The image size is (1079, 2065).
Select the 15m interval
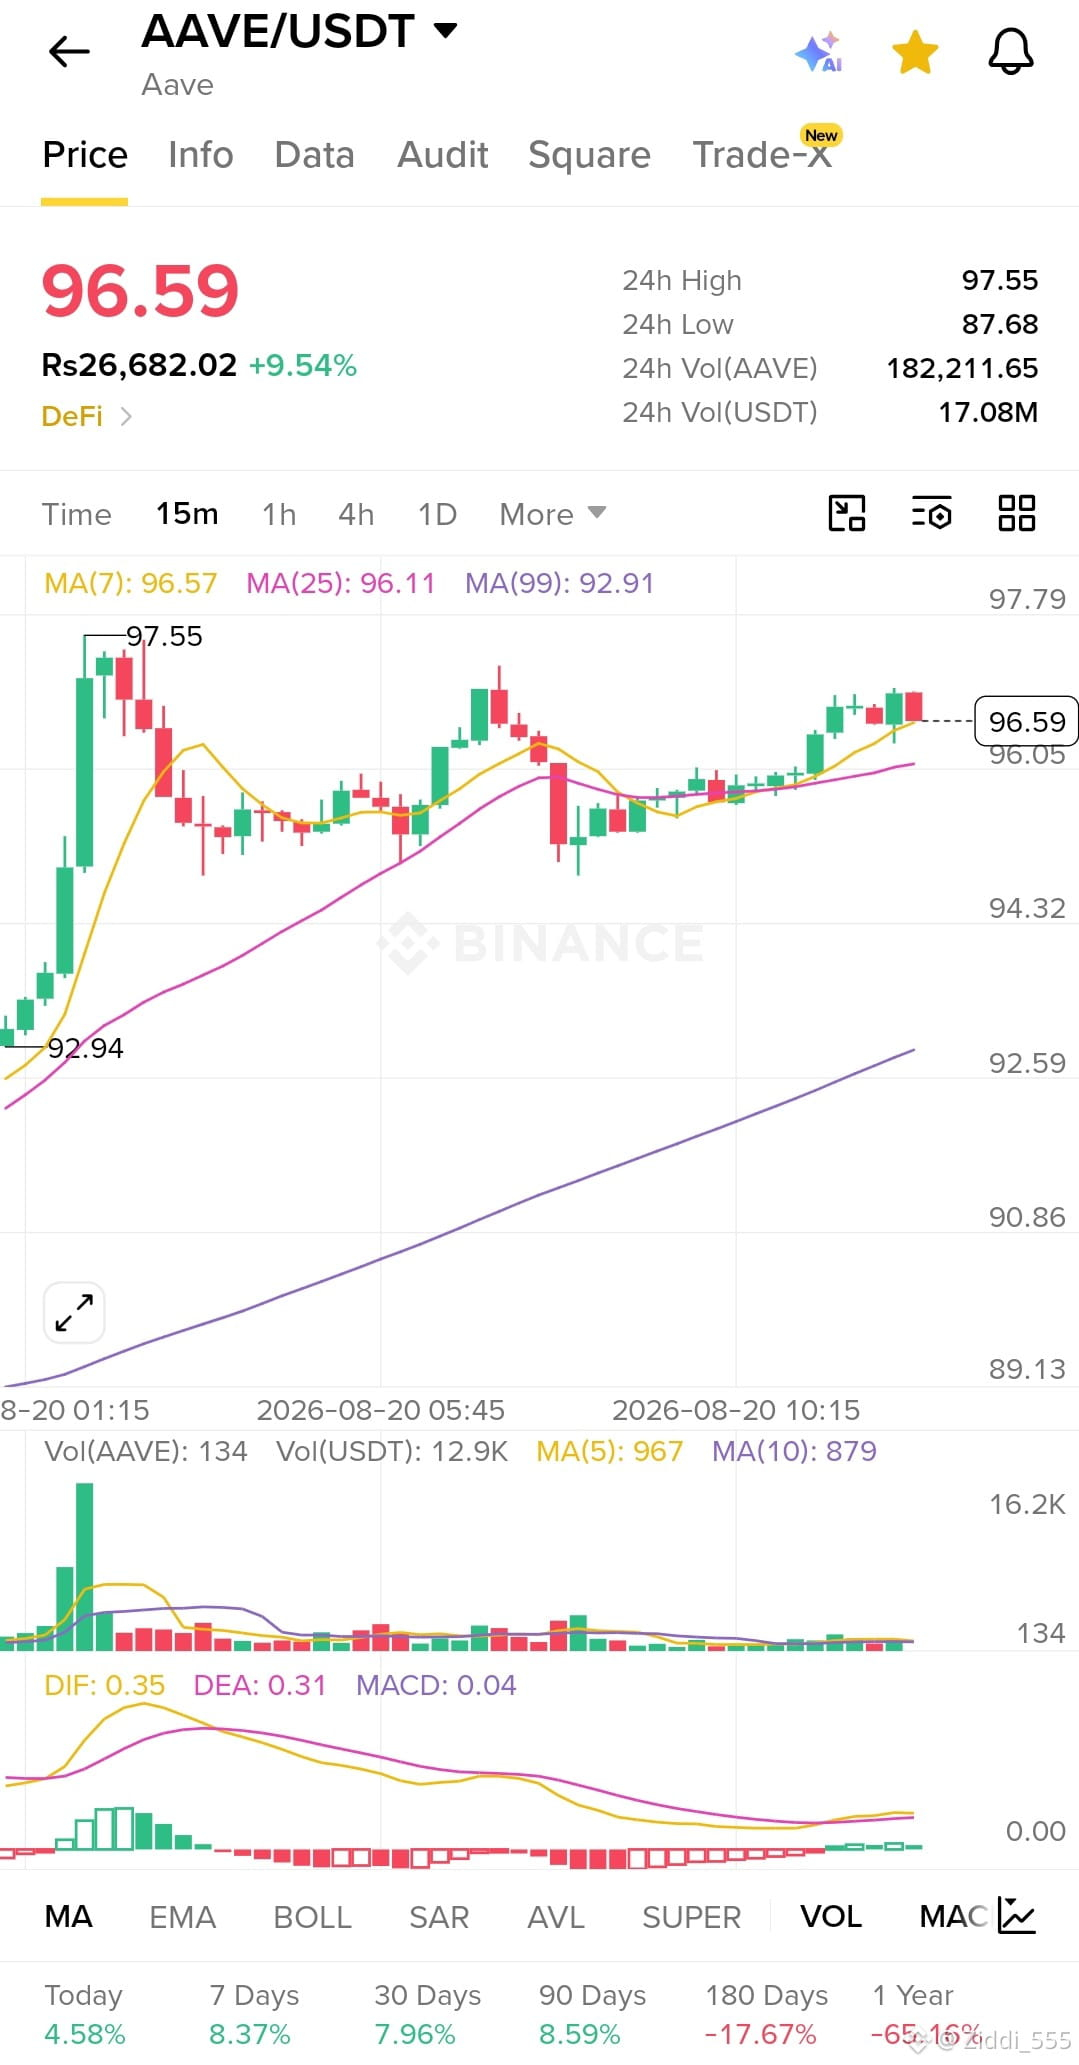tap(187, 514)
